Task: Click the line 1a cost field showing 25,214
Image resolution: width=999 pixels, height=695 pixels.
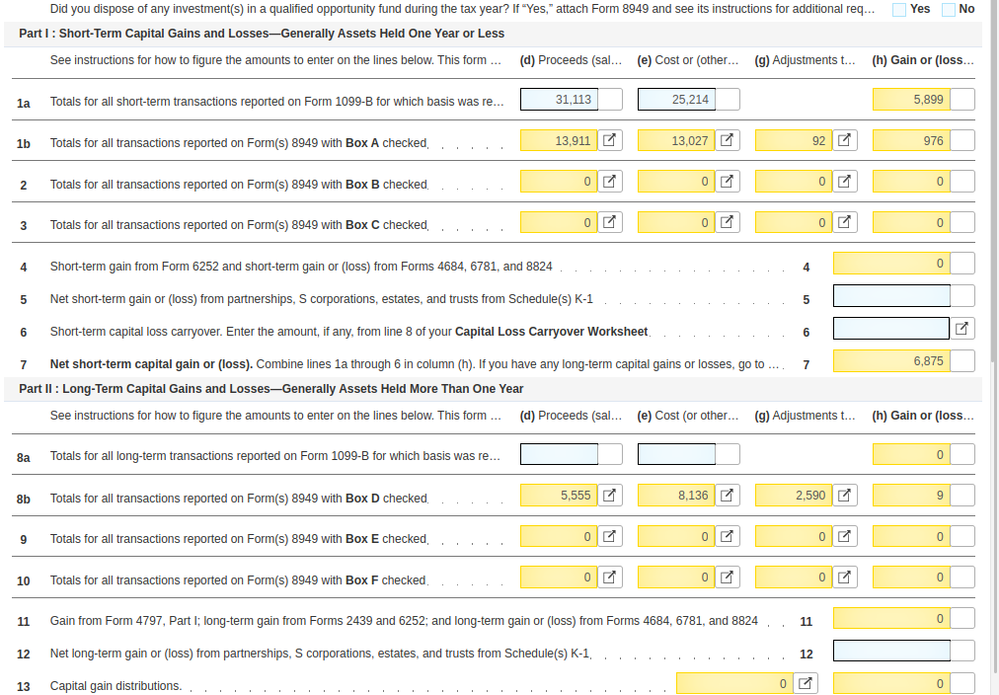Action: [x=677, y=100]
